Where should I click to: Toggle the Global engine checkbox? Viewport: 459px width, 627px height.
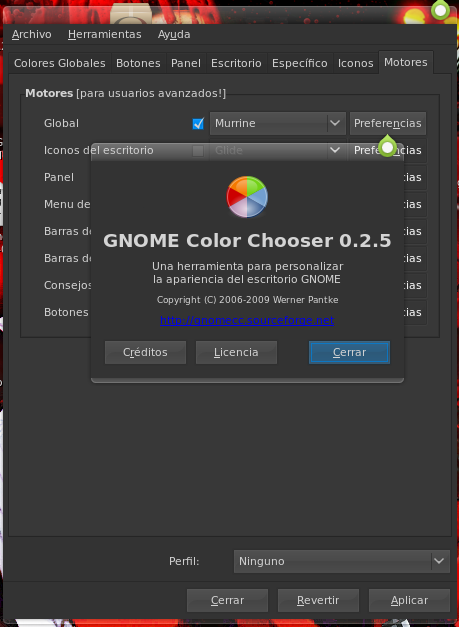pos(198,124)
